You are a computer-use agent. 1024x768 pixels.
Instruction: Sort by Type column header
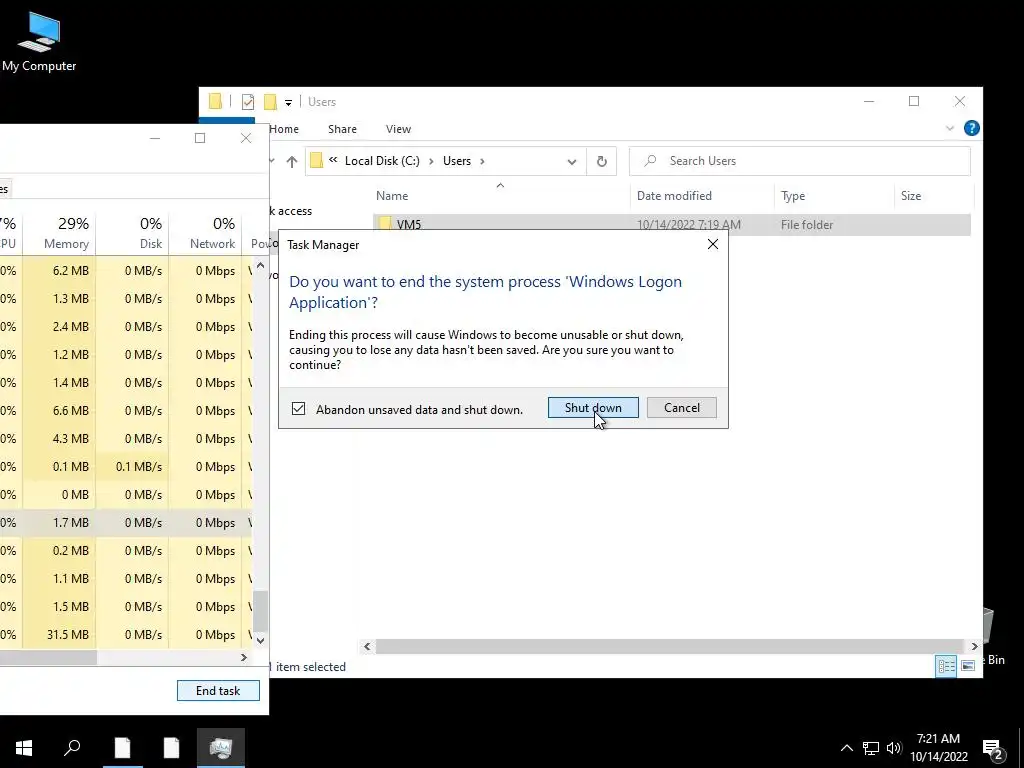click(793, 196)
